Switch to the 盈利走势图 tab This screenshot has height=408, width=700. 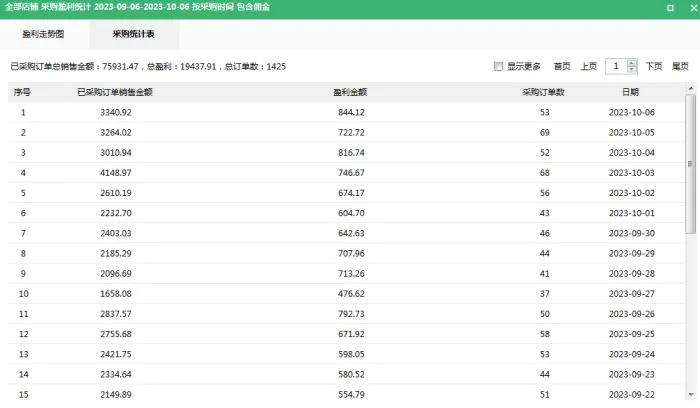click(43, 34)
